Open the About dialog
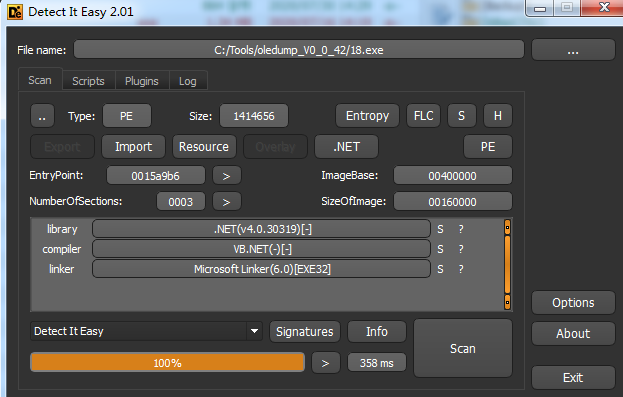 [x=573, y=333]
